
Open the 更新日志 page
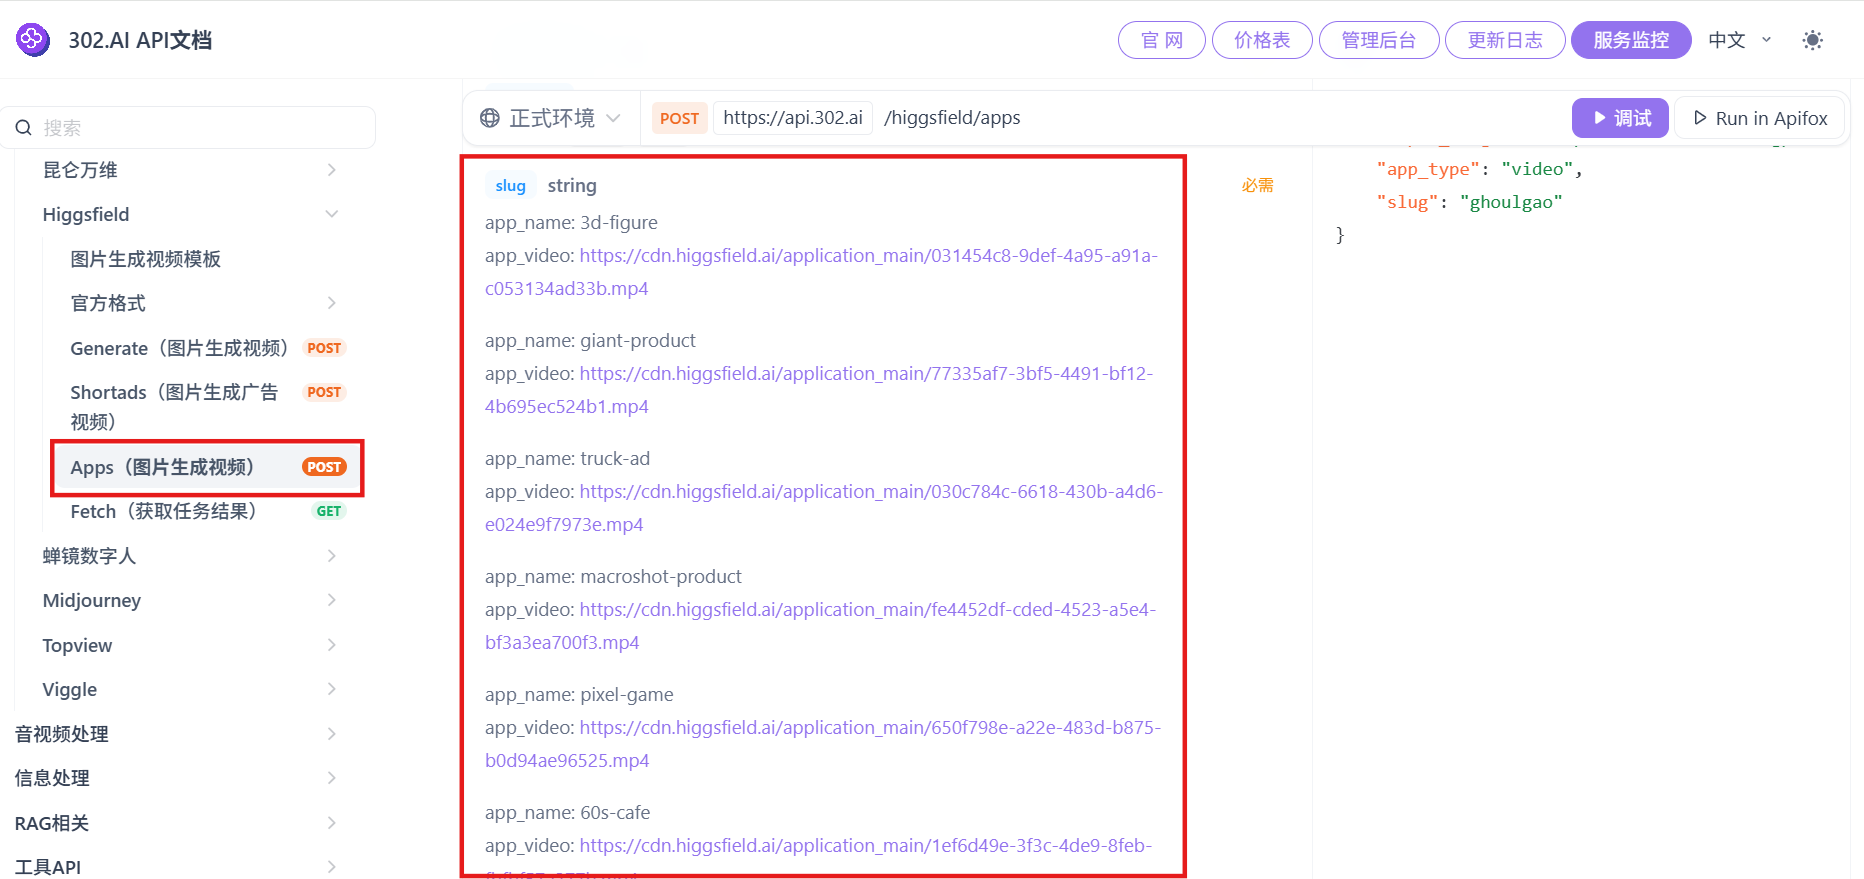coord(1505,40)
